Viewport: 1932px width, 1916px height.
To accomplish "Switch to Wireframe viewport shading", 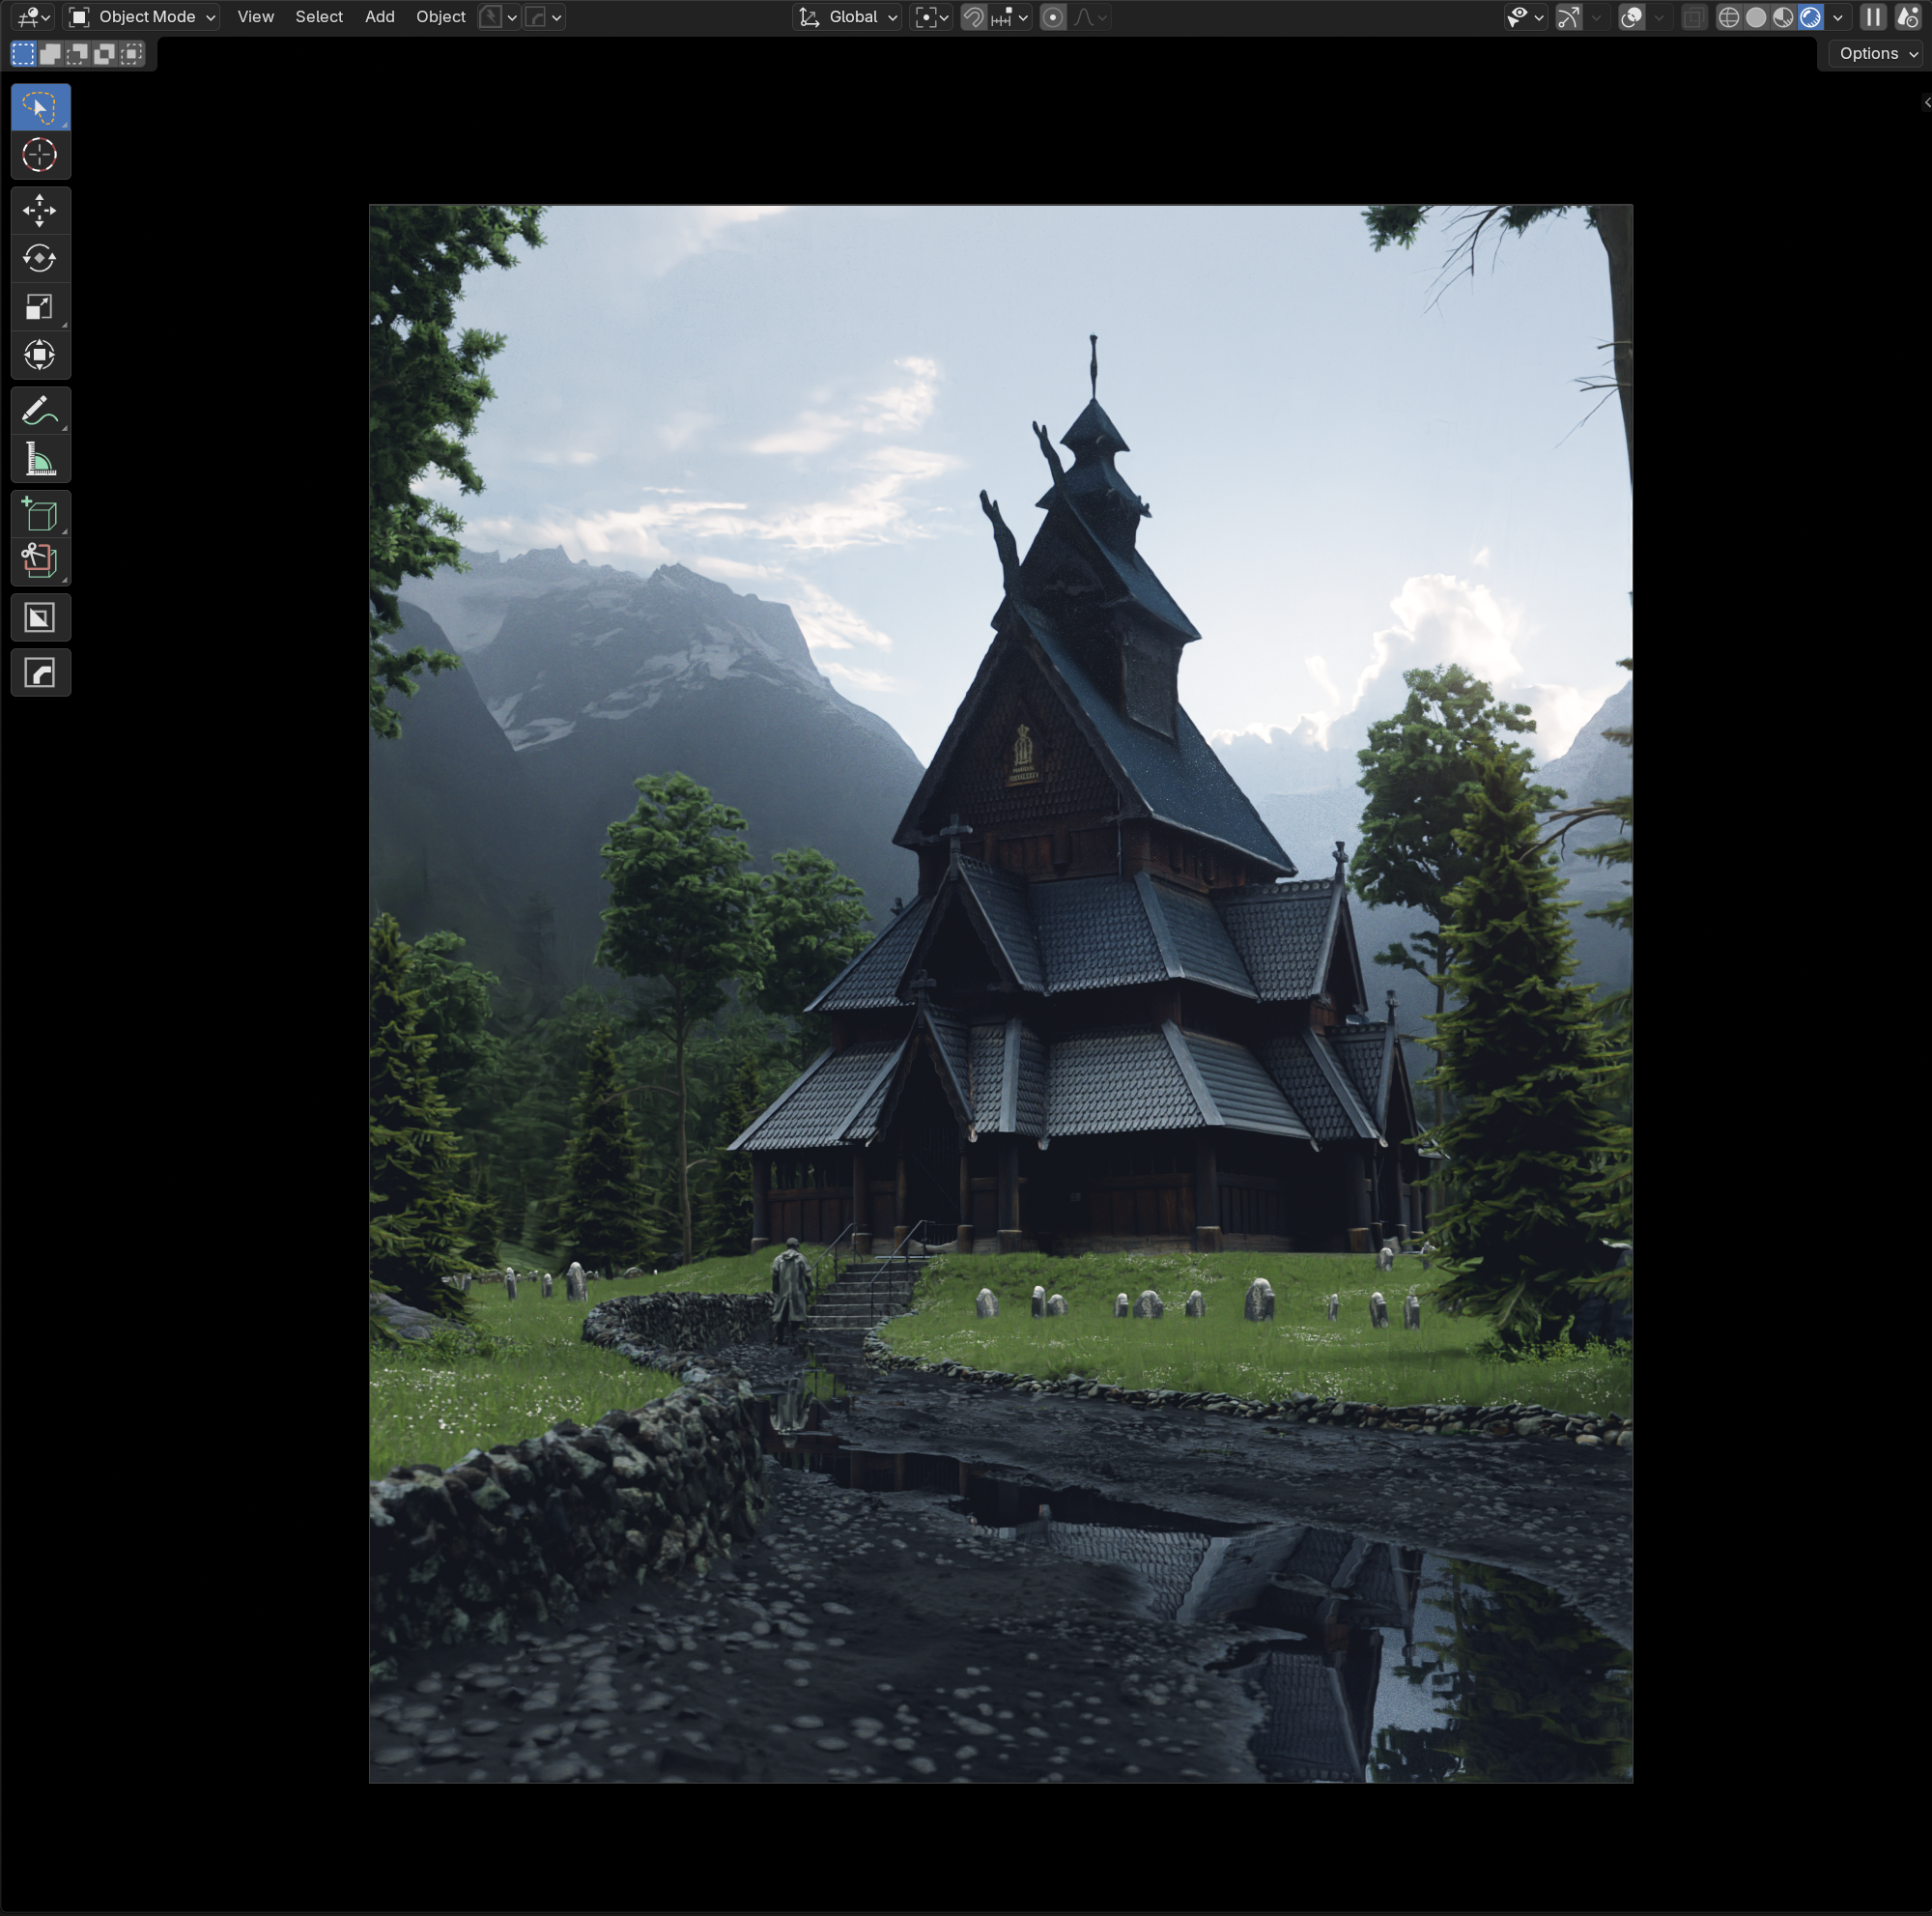I will coord(1729,17).
